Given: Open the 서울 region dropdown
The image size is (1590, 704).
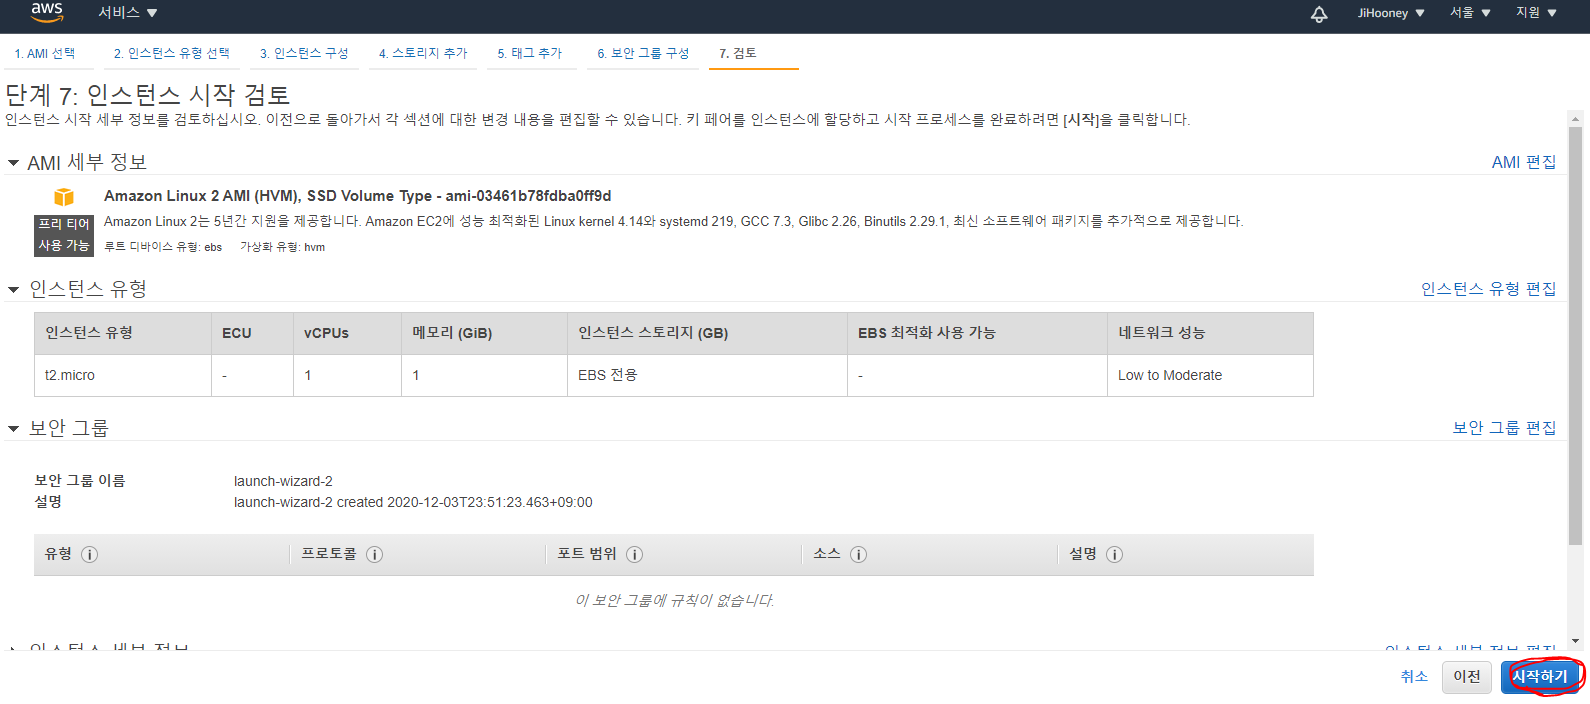Looking at the screenshot, I should (1470, 13).
